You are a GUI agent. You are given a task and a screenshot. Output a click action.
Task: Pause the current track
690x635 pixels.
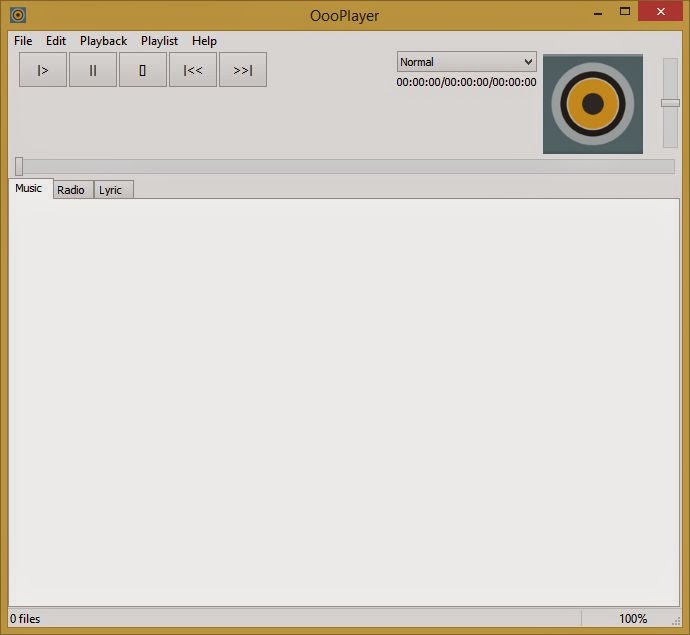(x=92, y=70)
